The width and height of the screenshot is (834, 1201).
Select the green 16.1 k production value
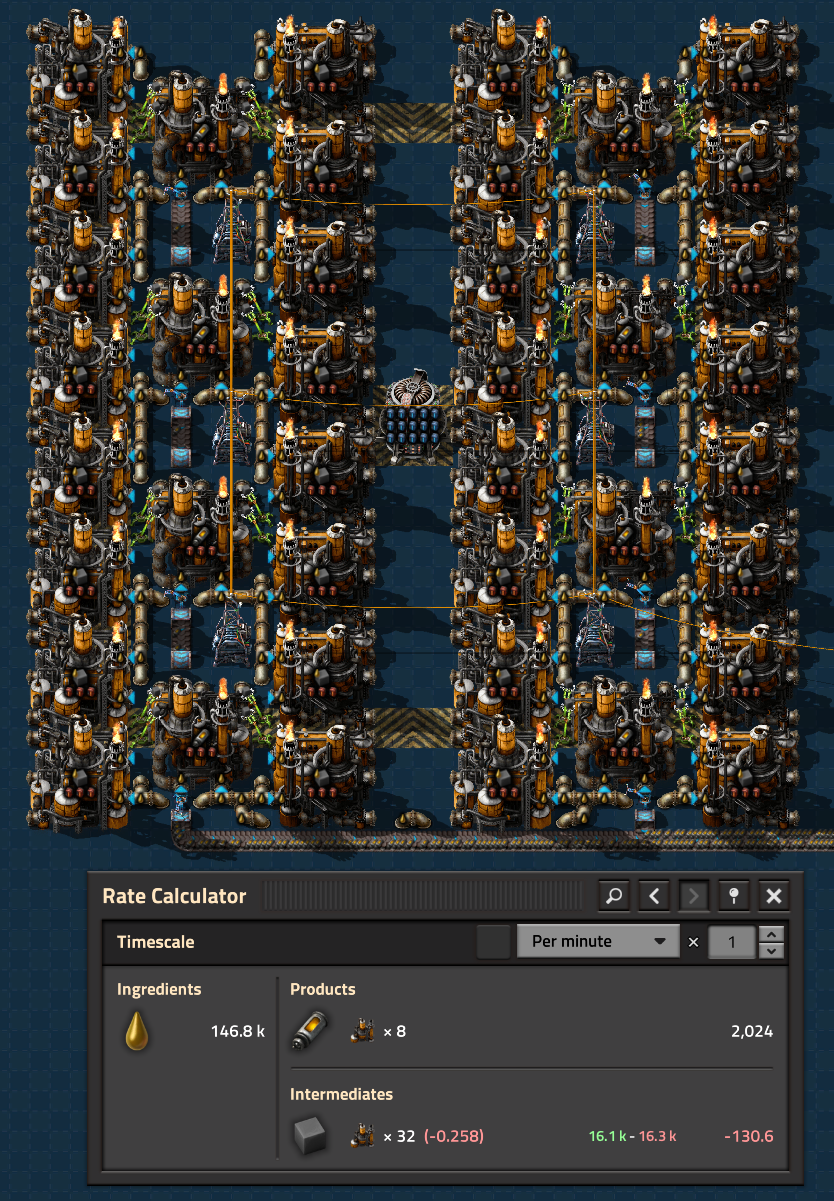pos(605,1136)
